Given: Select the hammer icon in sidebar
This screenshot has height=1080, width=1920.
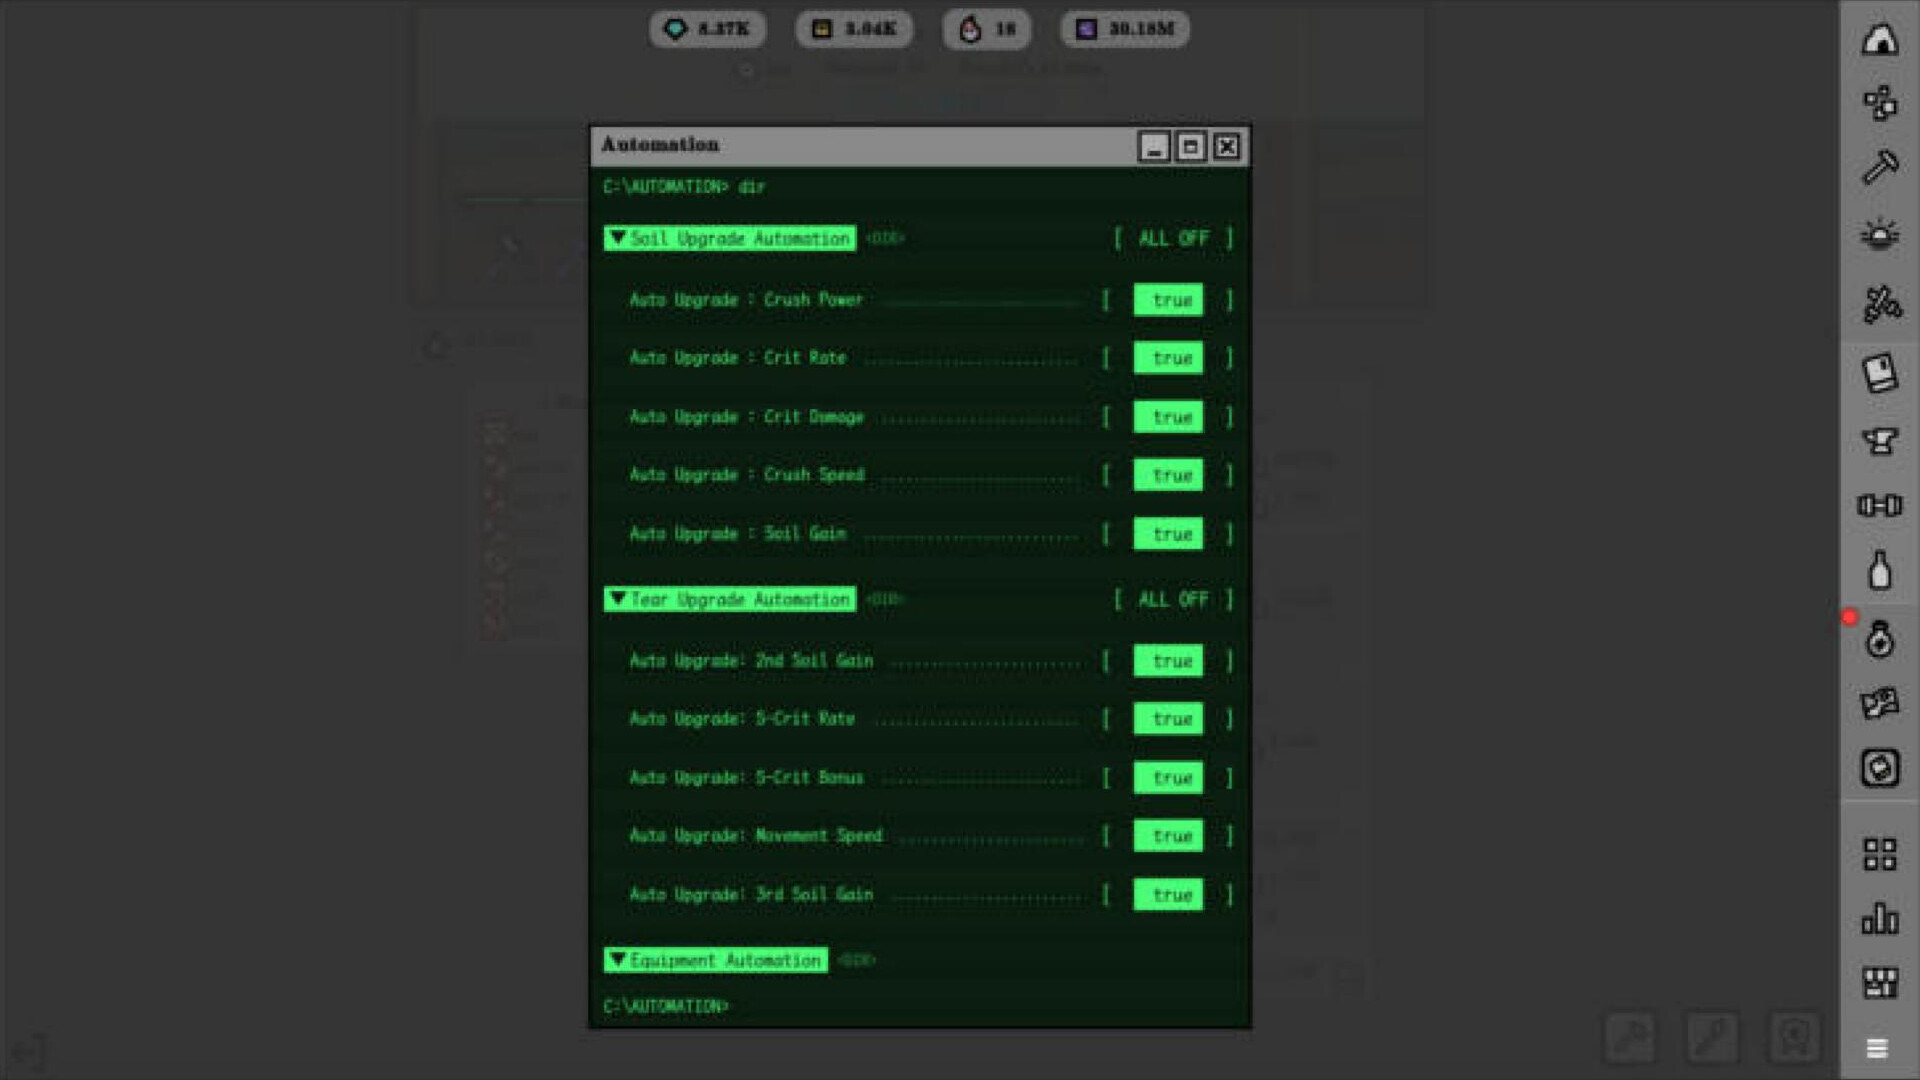Looking at the screenshot, I should click(1880, 167).
